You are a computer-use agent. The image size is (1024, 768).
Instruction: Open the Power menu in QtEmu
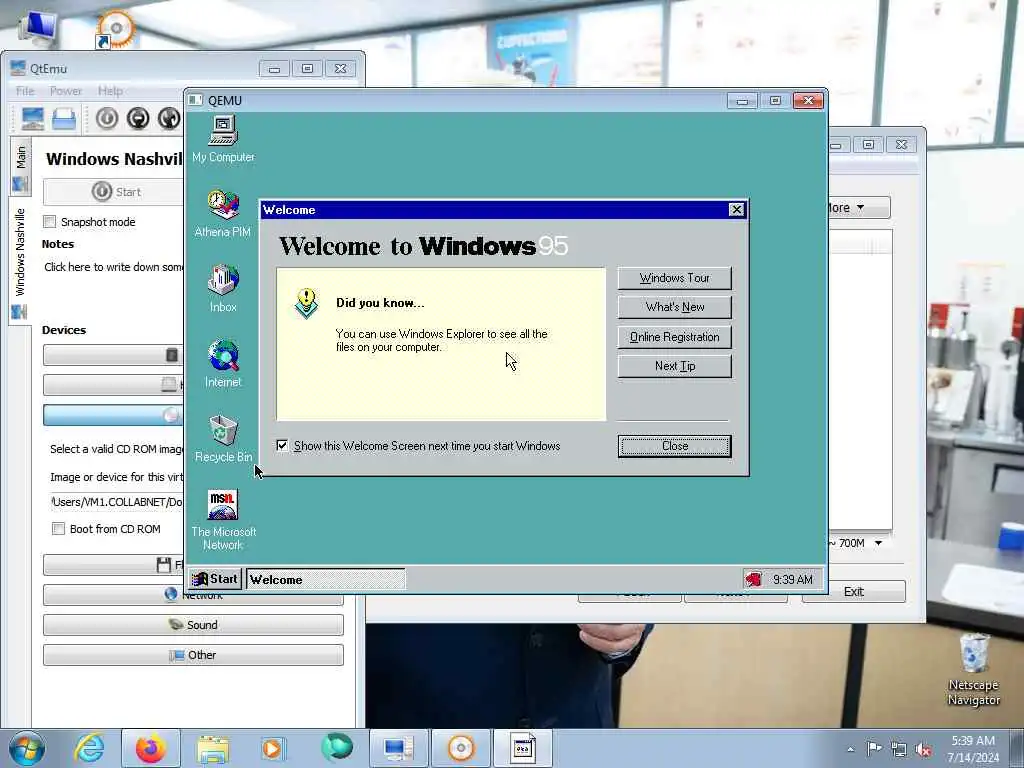(x=66, y=91)
